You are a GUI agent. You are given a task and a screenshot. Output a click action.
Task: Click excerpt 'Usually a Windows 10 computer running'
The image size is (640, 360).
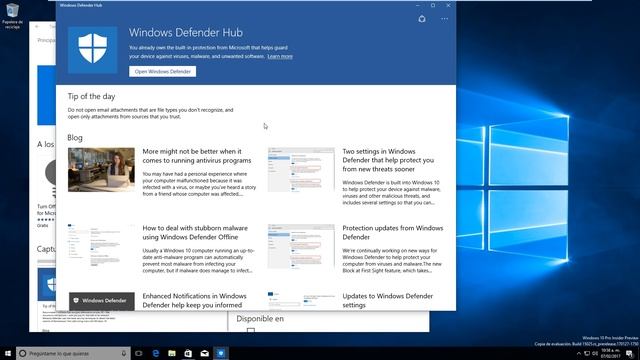[x=198, y=260]
